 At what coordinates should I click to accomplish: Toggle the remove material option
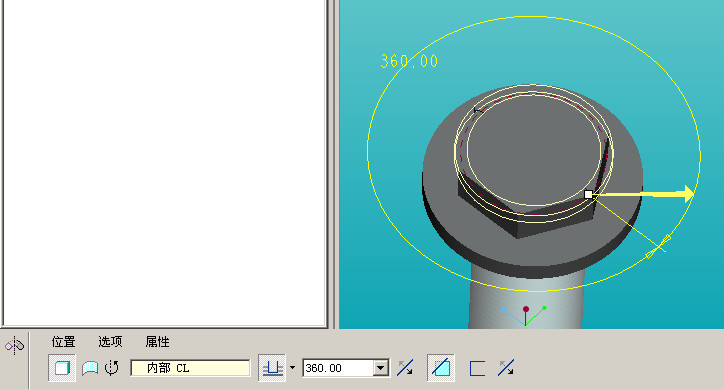pos(441,368)
